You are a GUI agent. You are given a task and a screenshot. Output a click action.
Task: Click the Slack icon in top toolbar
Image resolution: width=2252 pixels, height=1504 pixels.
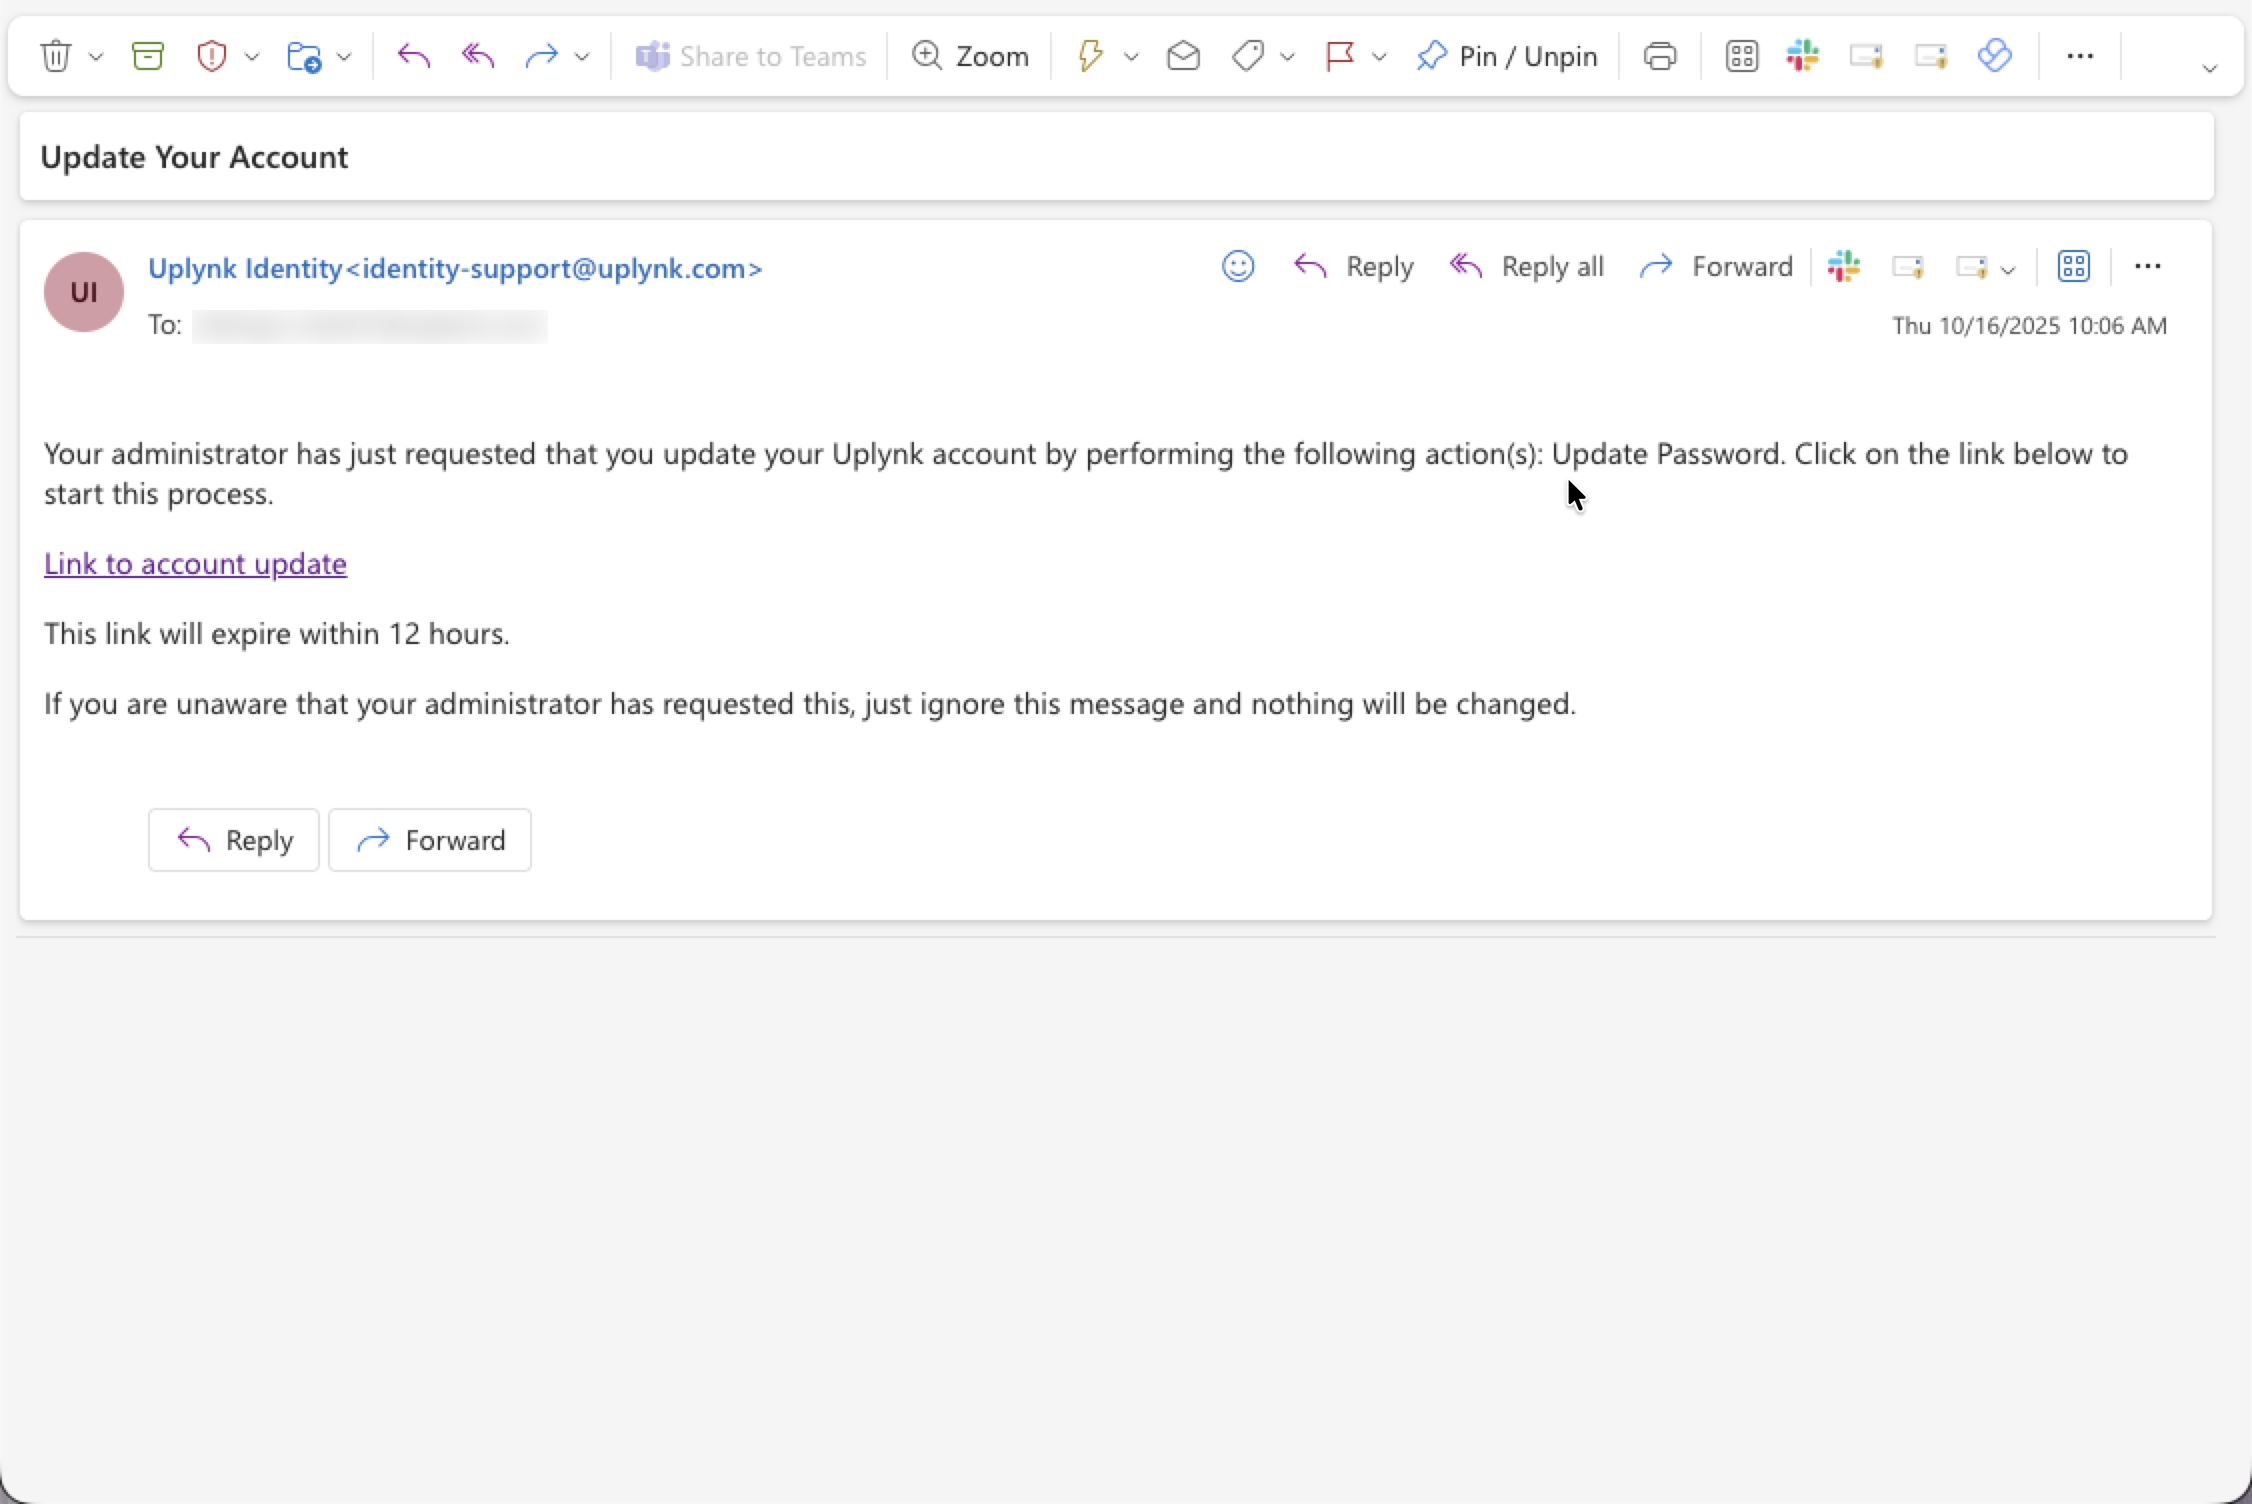[1803, 56]
